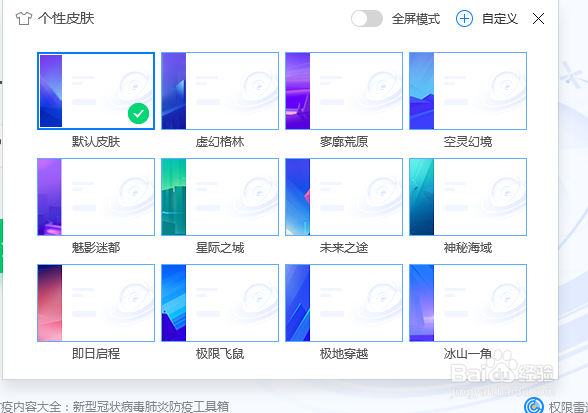Screen dimensions: 588x413
Task: Apply the 寥廓荒原 skin thumbnail
Action: [344, 91]
